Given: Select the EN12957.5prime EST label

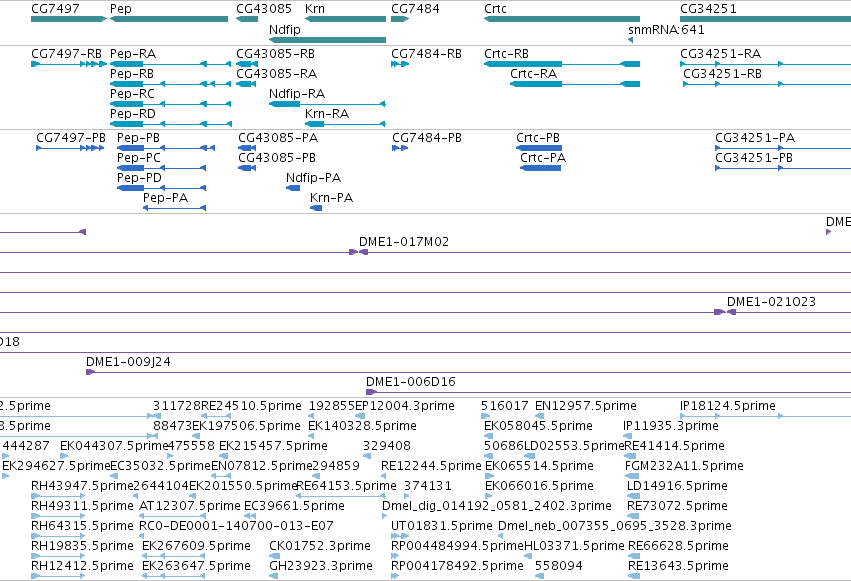Looking at the screenshot, I should [x=586, y=406].
